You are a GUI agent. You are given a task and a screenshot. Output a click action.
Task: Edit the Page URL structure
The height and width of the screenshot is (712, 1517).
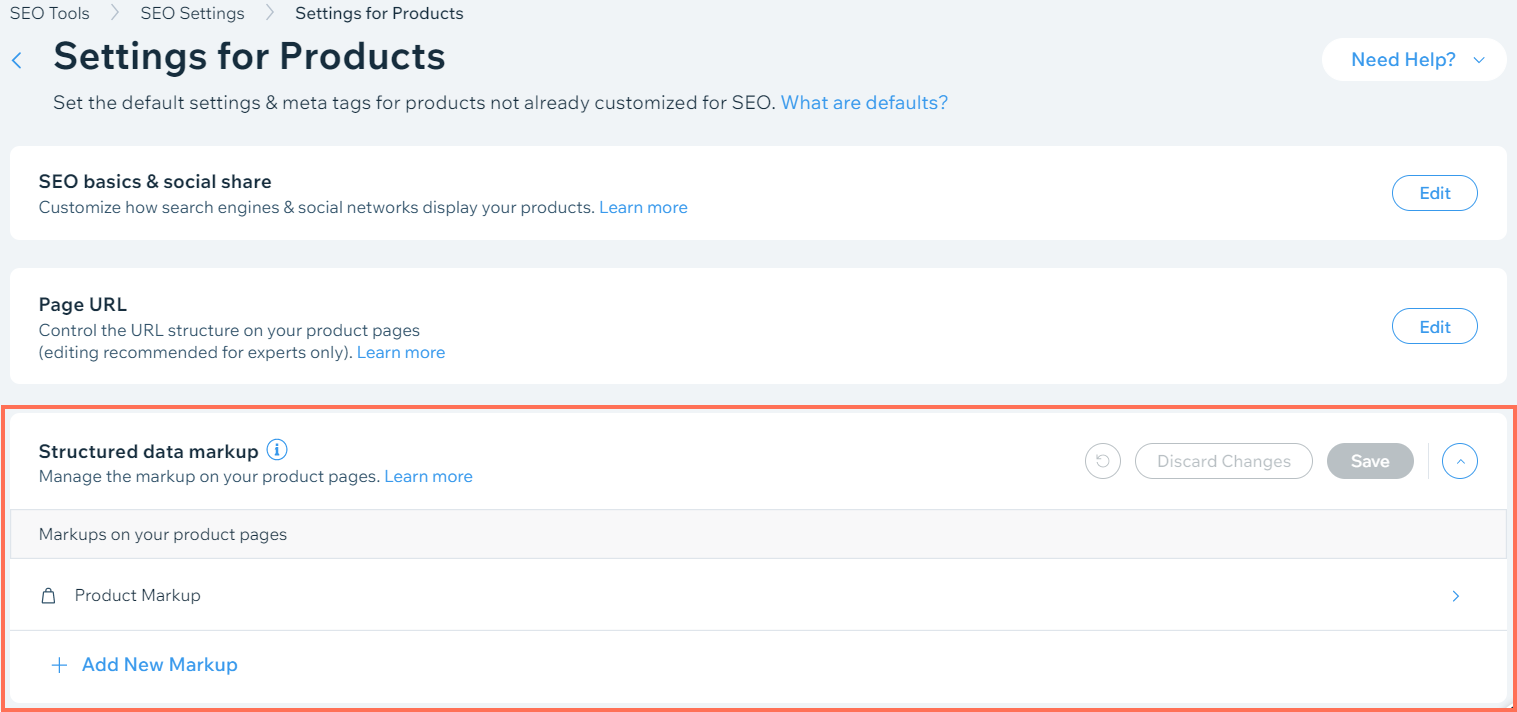tap(1434, 326)
